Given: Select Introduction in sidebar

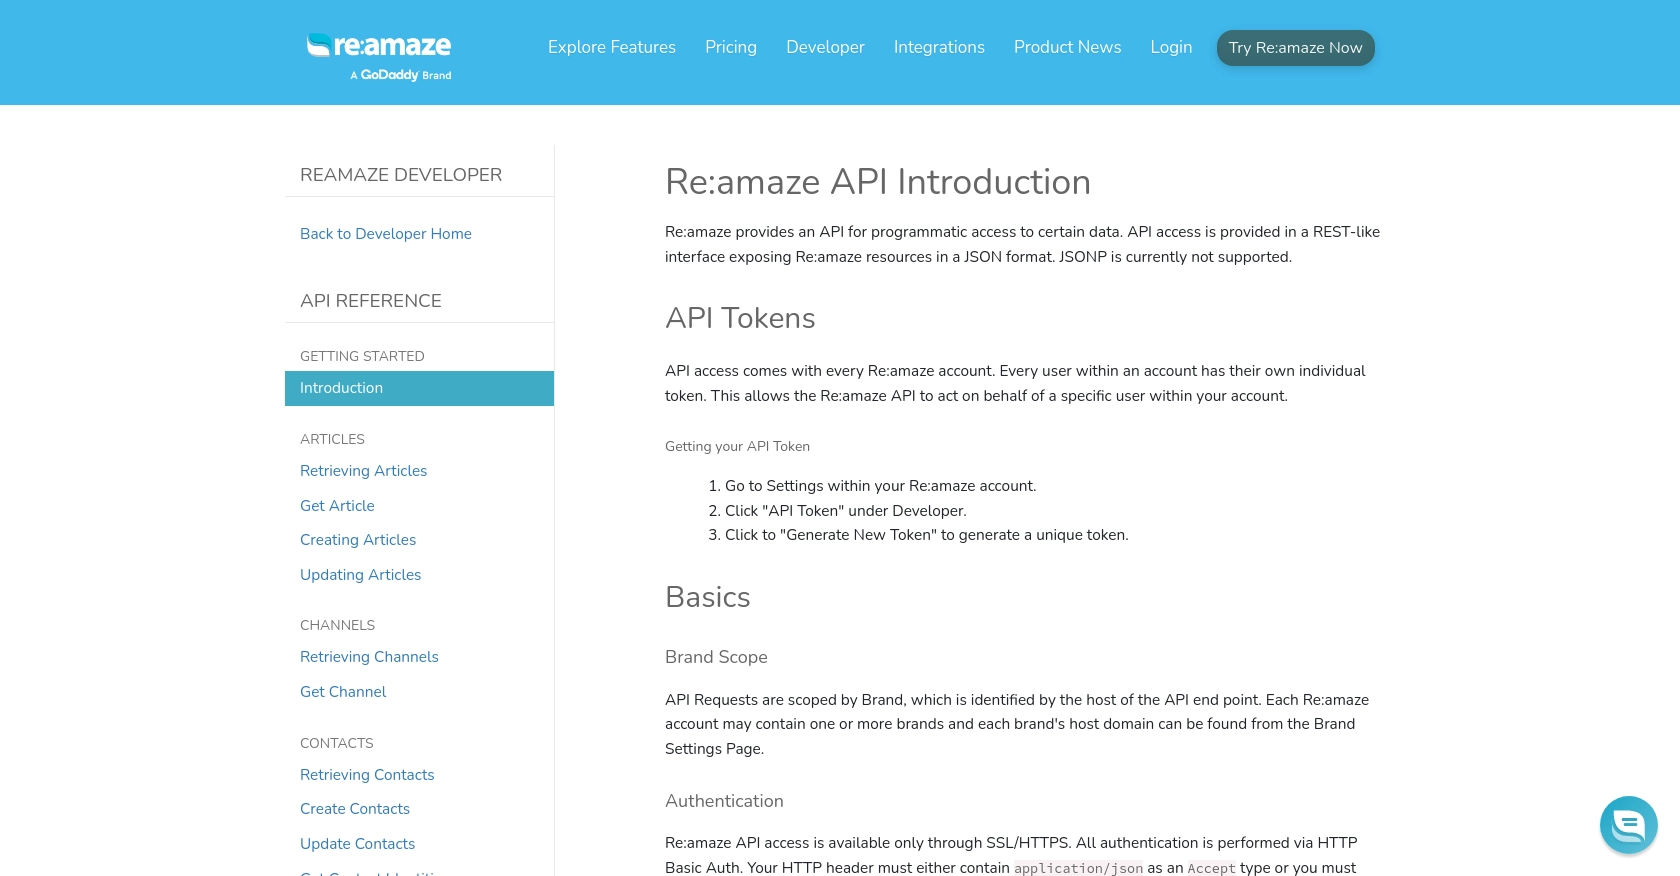Looking at the screenshot, I should [x=419, y=388].
